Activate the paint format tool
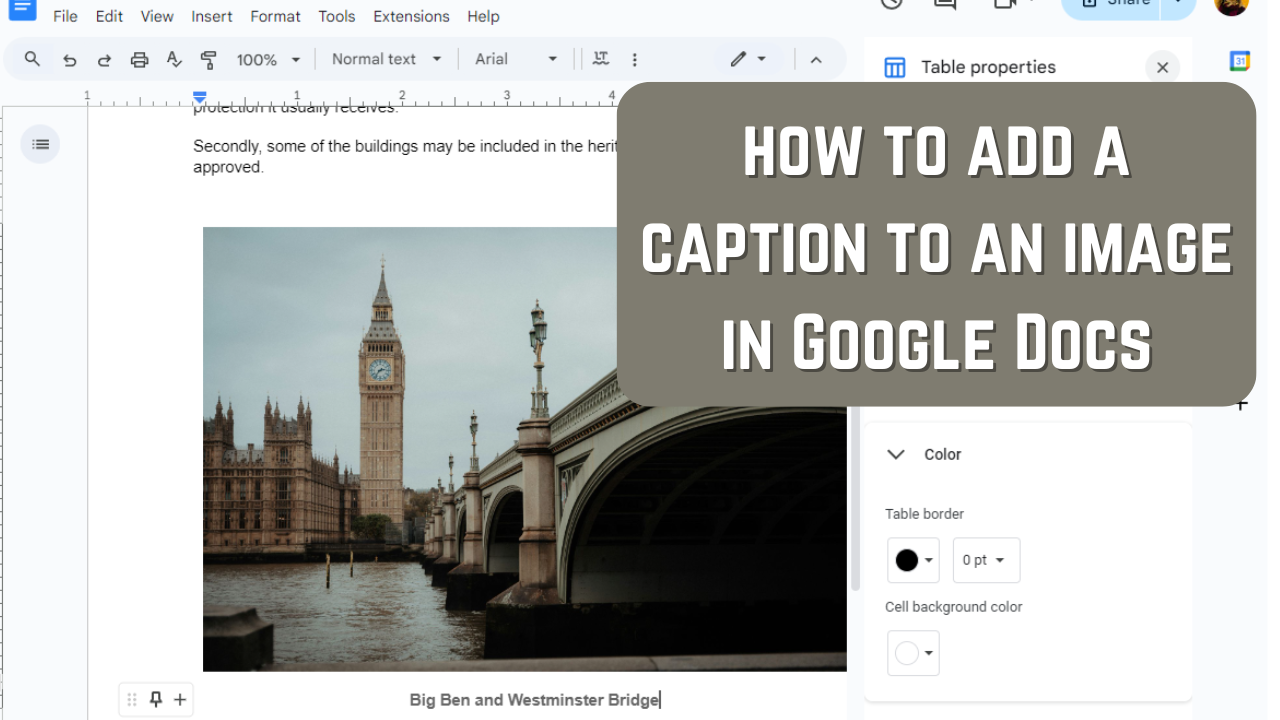The image size is (1280, 720). coord(209,60)
